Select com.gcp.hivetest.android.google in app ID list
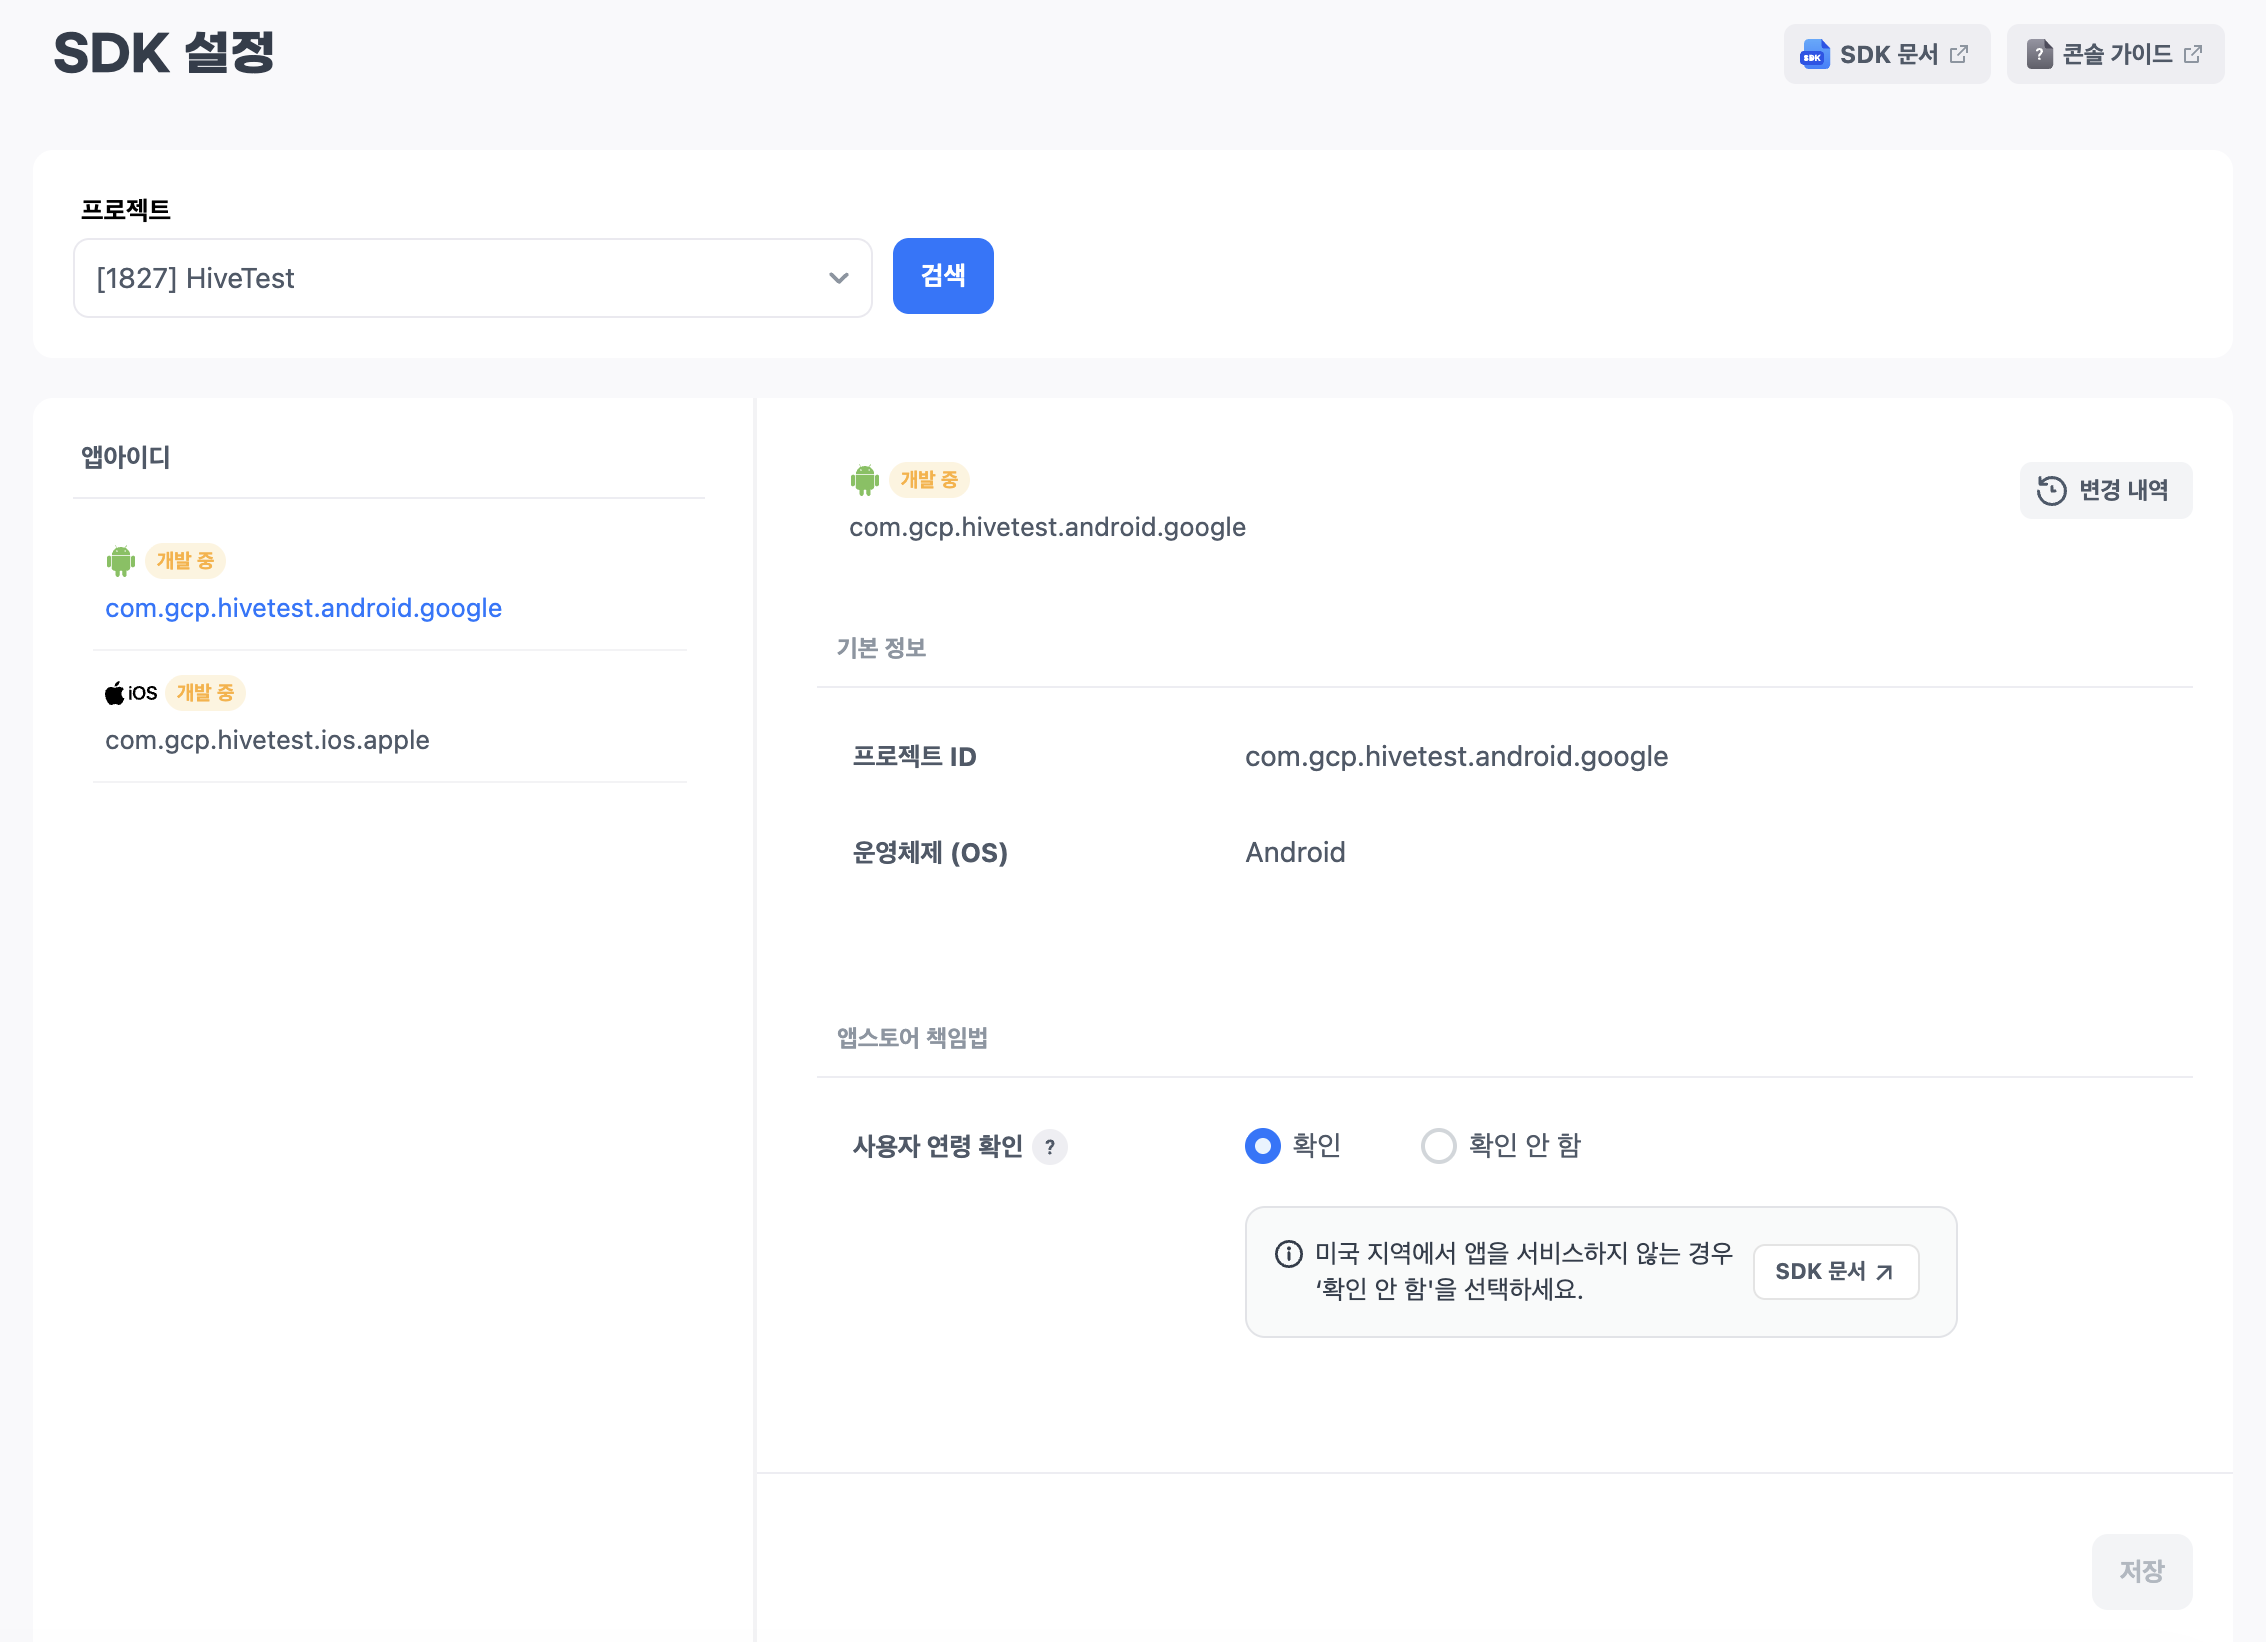Image resolution: width=2266 pixels, height=1642 pixels. (x=303, y=608)
